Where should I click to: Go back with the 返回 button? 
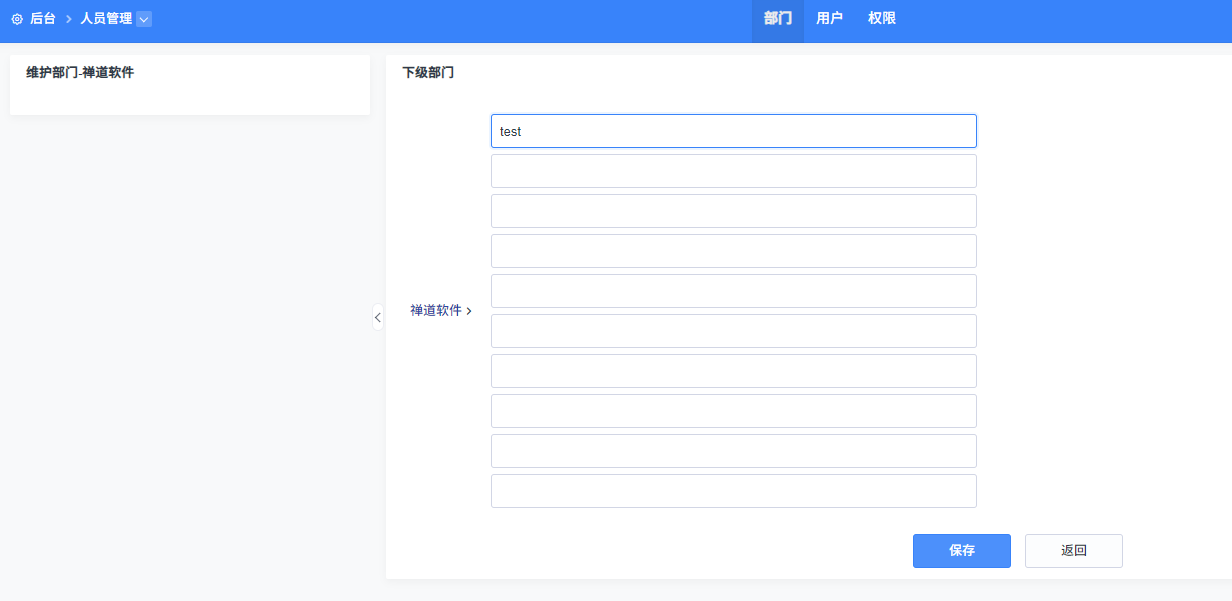click(x=1074, y=551)
